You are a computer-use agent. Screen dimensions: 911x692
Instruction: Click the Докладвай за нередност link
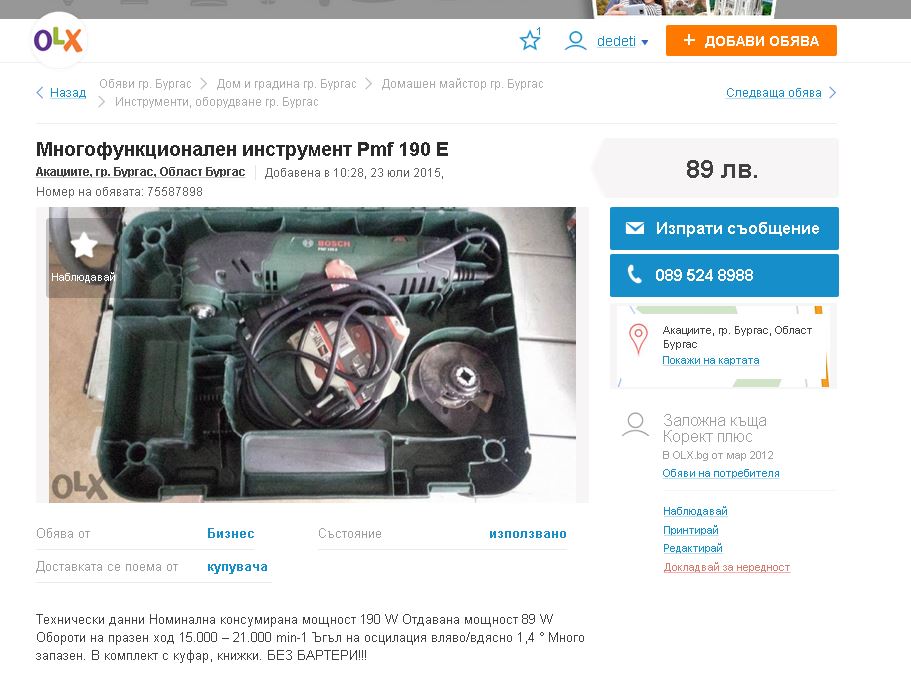[x=727, y=567]
